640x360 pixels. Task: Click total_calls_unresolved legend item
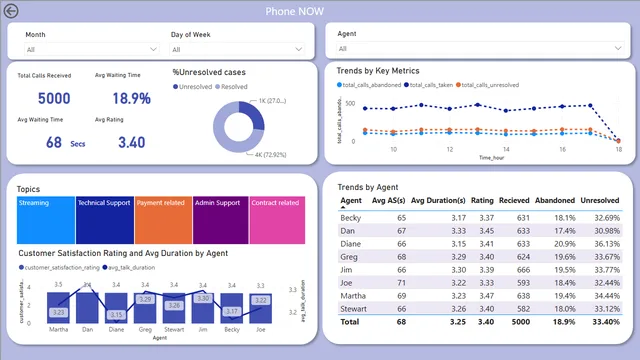point(487,85)
